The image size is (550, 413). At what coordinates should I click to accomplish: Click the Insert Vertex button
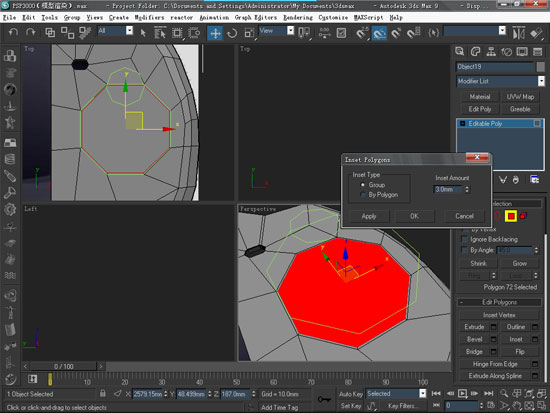(499, 315)
